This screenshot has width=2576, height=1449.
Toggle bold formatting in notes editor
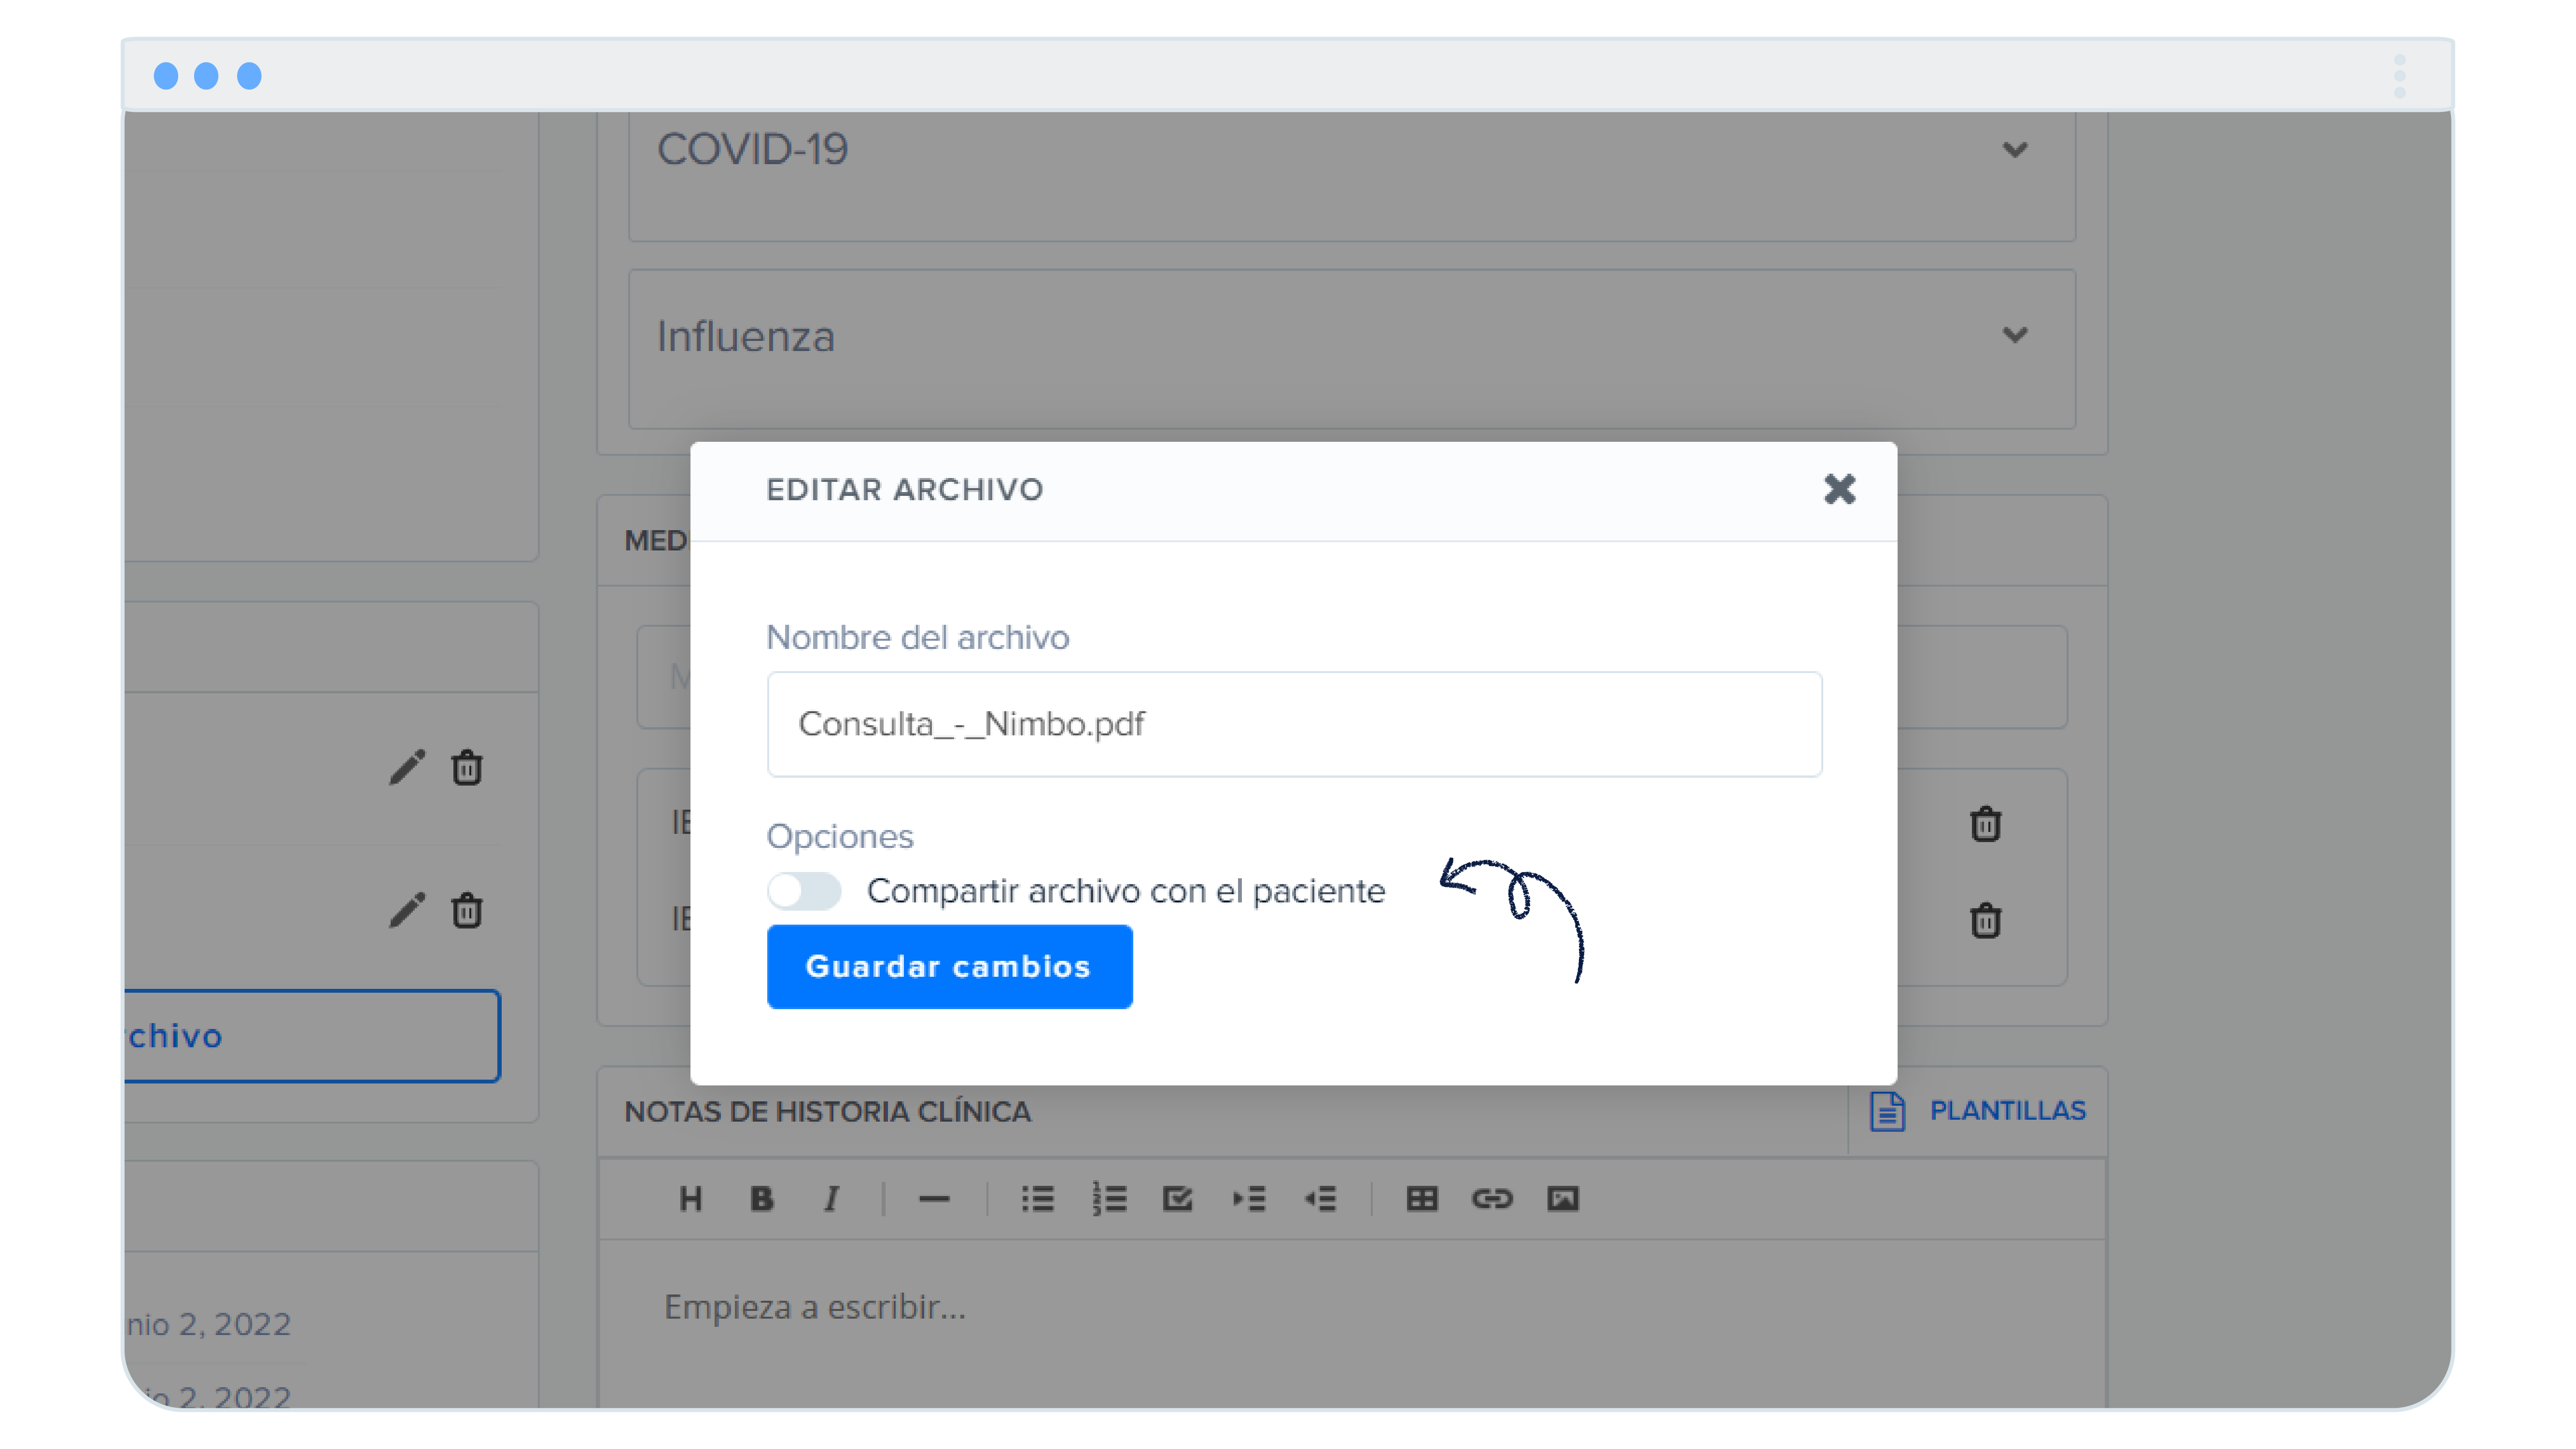coord(761,1198)
